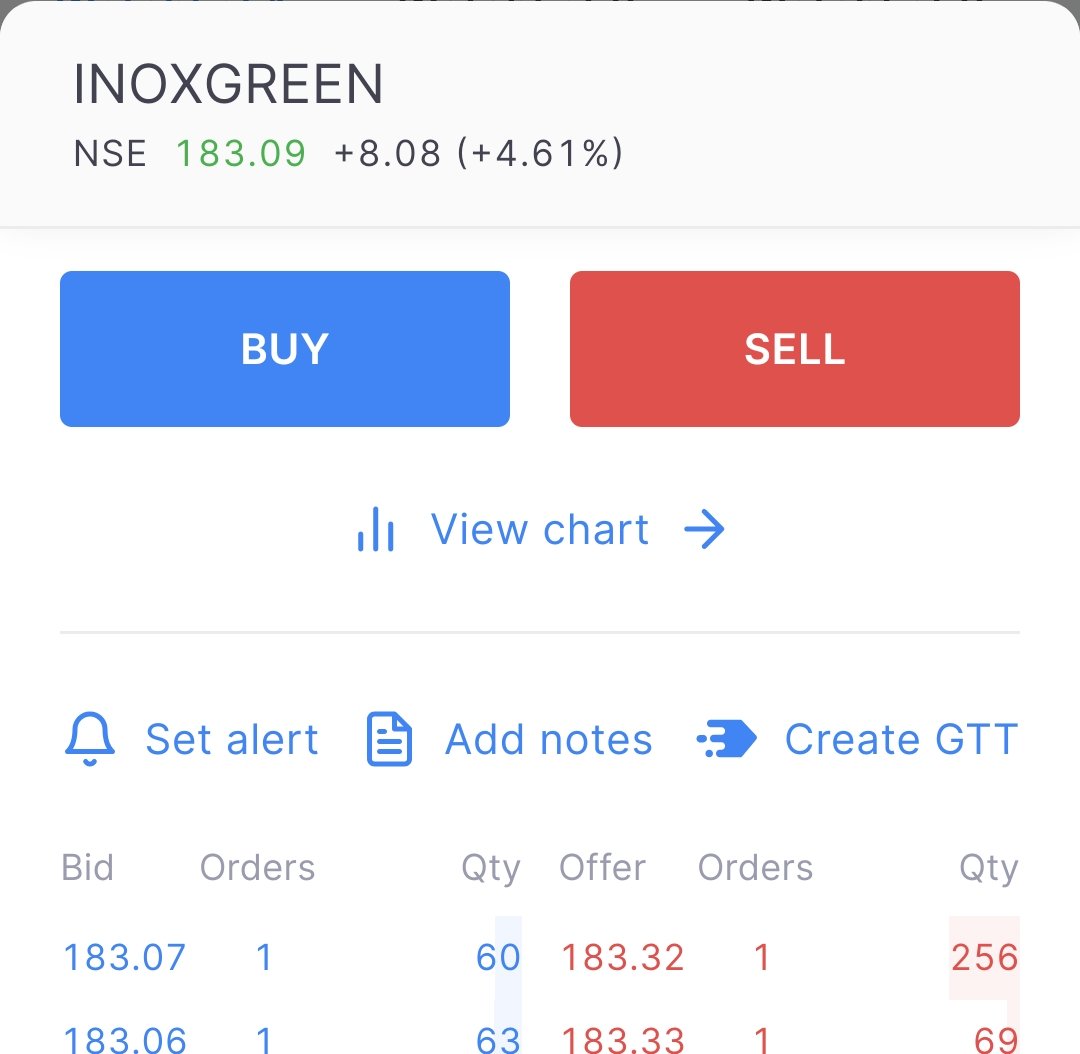
Task: Click the notes document icon
Action: [x=389, y=739]
